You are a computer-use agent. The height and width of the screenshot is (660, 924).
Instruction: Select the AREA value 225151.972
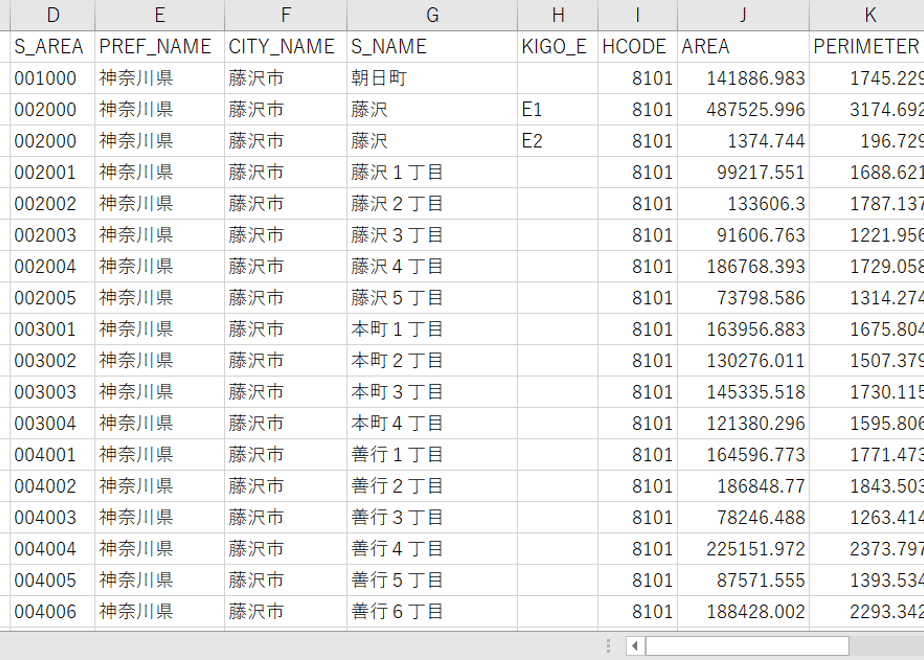point(743,549)
